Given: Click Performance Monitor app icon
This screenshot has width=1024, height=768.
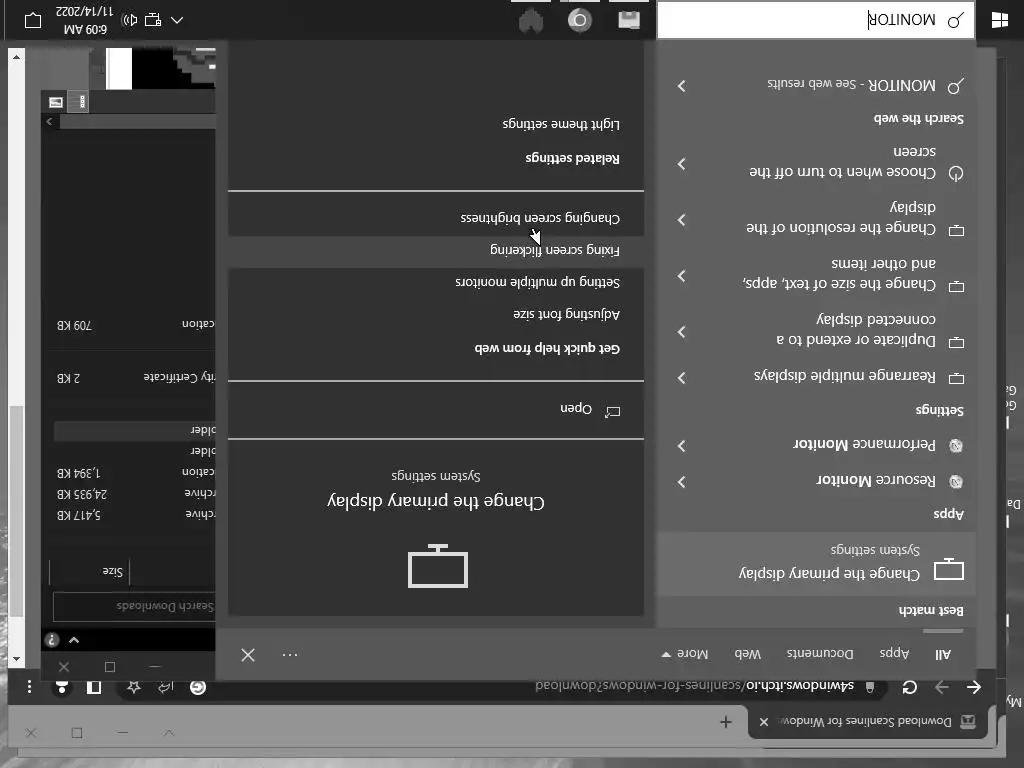Looking at the screenshot, I should [x=955, y=445].
